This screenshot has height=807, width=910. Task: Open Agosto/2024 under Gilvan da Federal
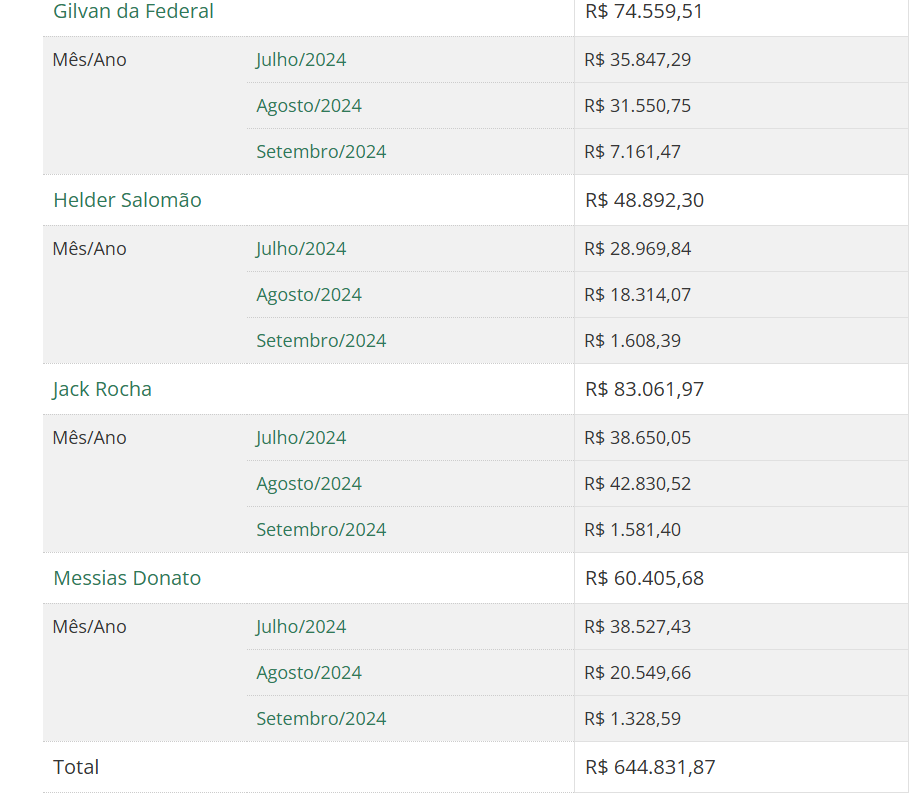point(309,106)
